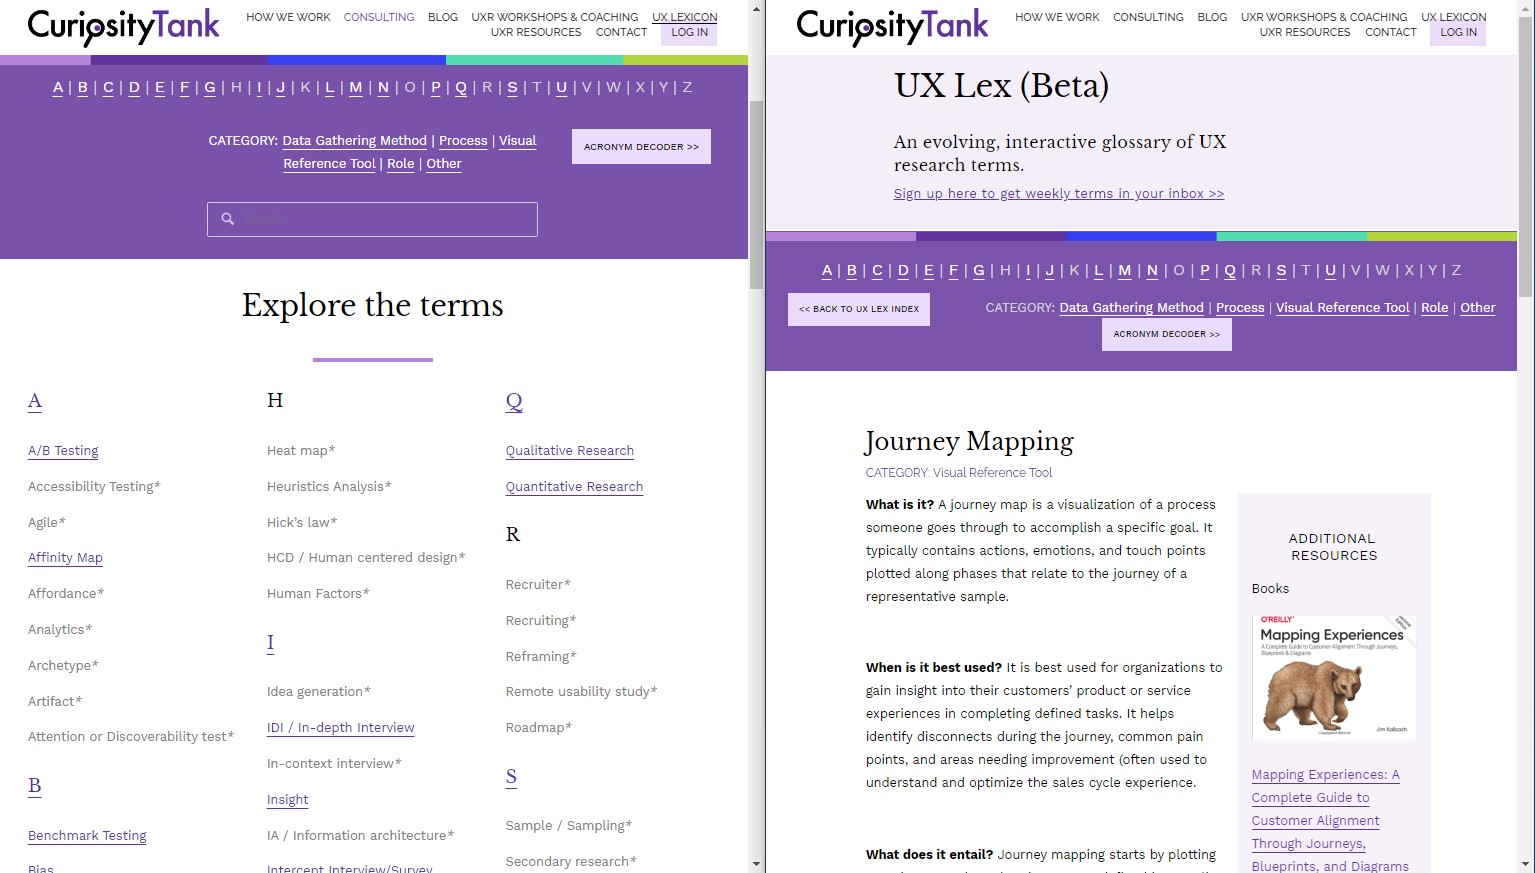Open the IDI / In-depth Interview term

coord(340,728)
